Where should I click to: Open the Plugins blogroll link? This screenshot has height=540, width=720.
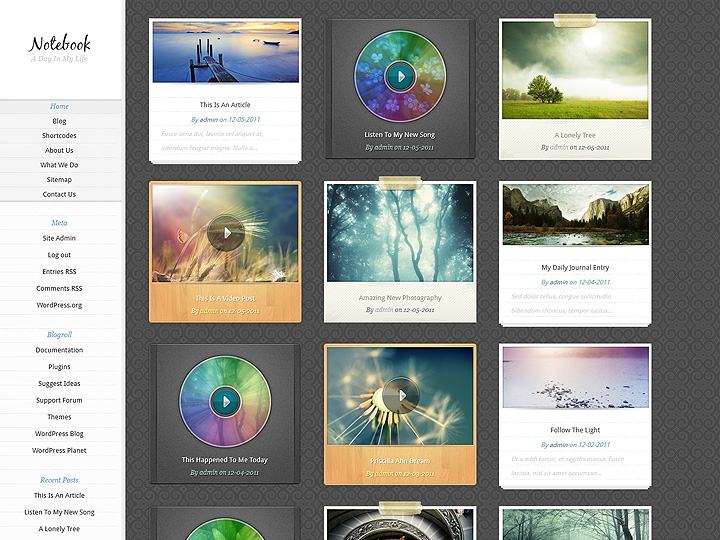pos(59,366)
